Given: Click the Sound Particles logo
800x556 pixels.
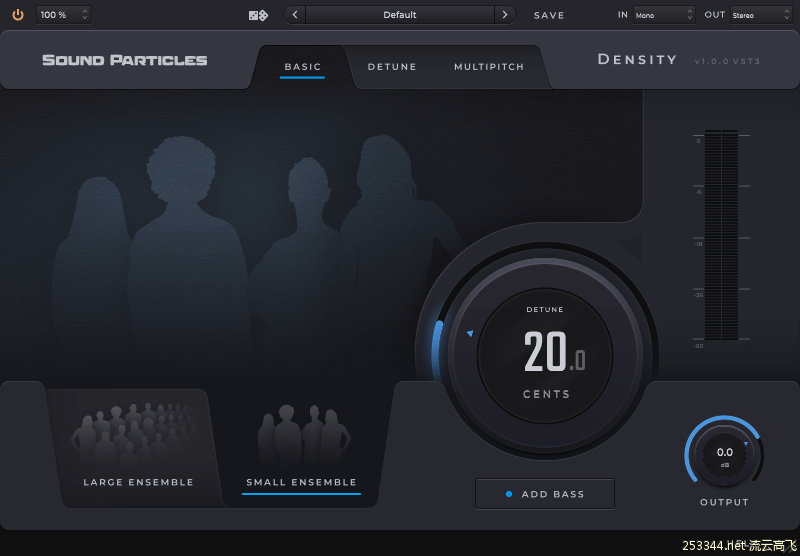Looking at the screenshot, I should pos(124,60).
